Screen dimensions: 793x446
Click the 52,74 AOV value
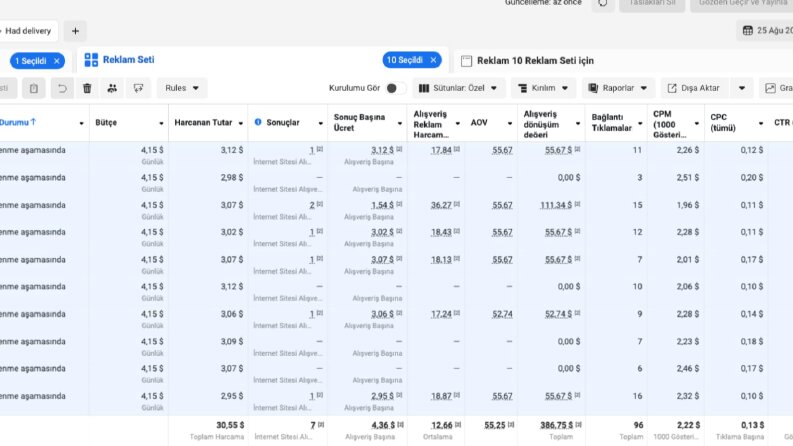(502, 314)
